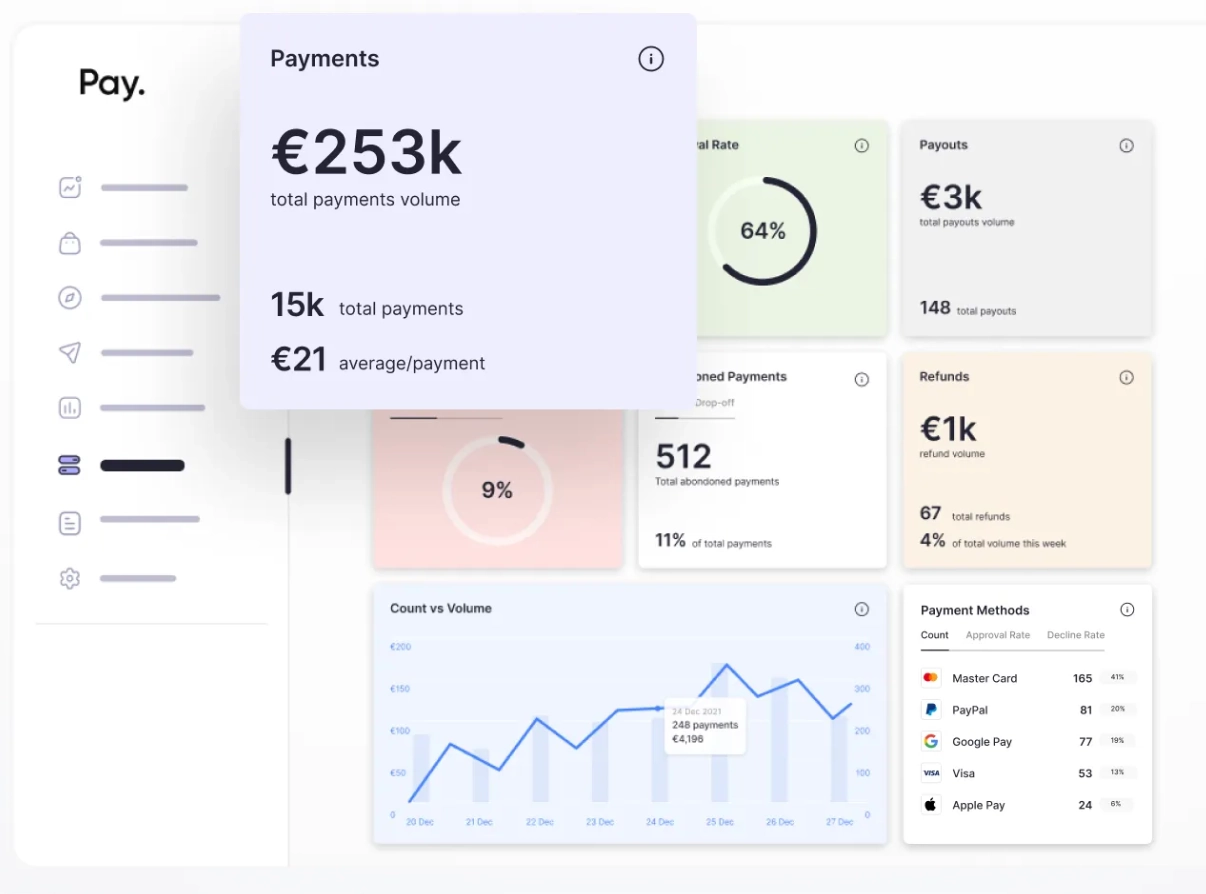Click the PayPal count 81
Image resolution: width=1206 pixels, height=894 pixels.
1086,710
